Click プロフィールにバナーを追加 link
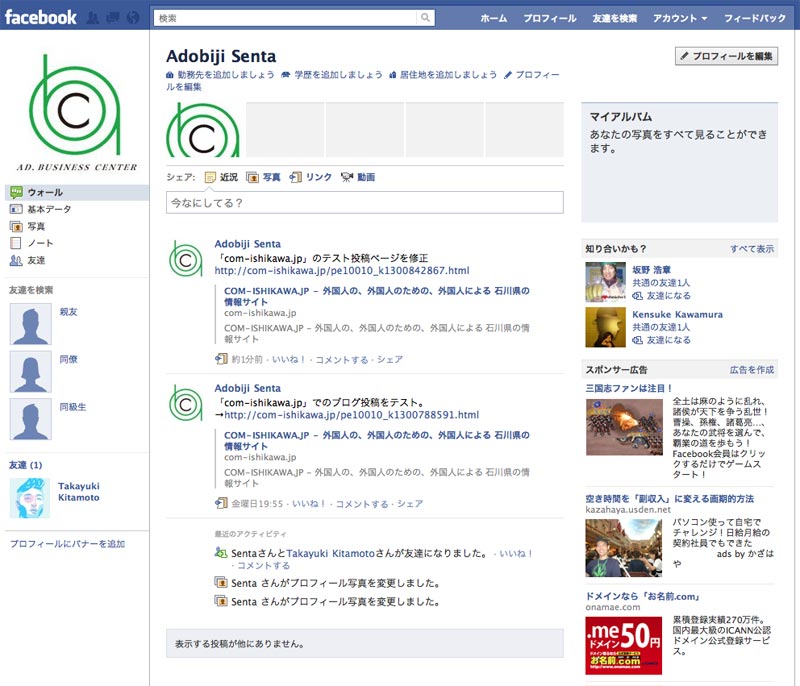This screenshot has height=686, width=800. tap(67, 544)
